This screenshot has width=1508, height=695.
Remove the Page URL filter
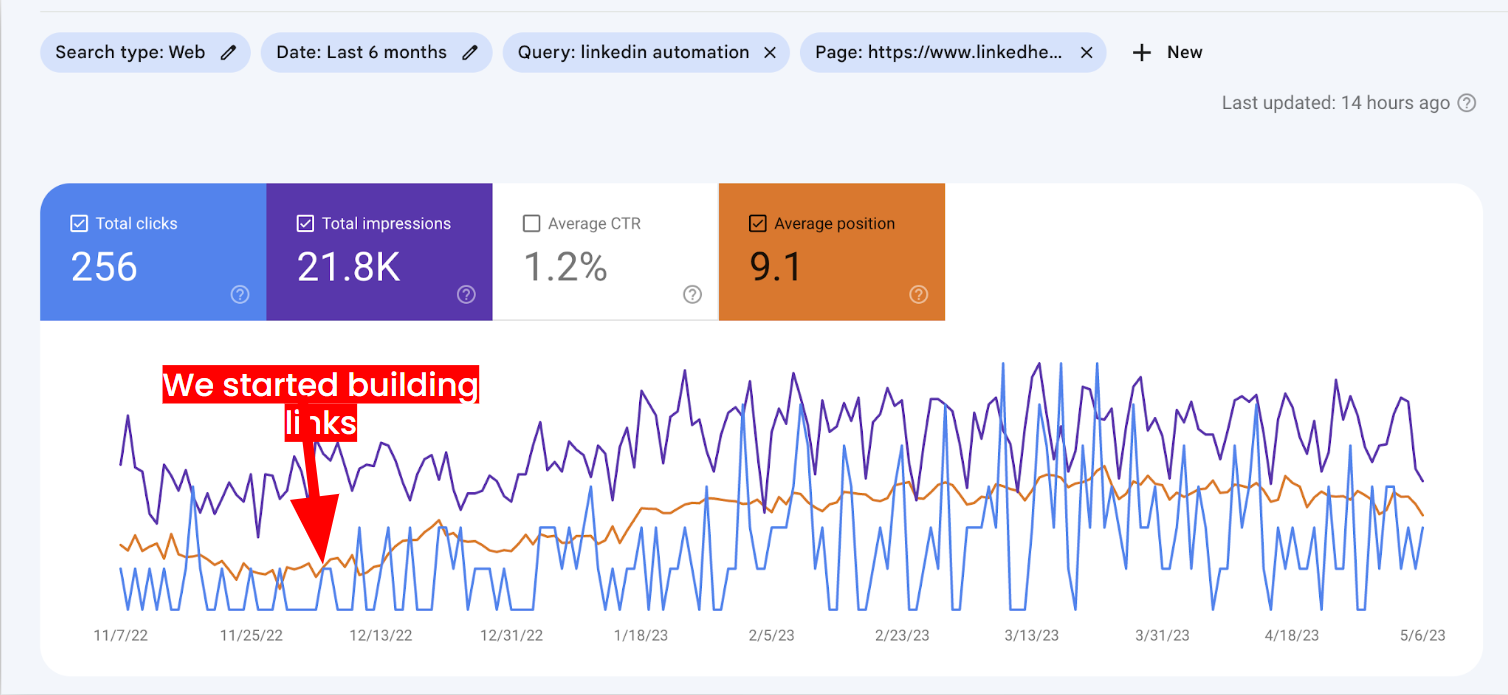(1086, 53)
